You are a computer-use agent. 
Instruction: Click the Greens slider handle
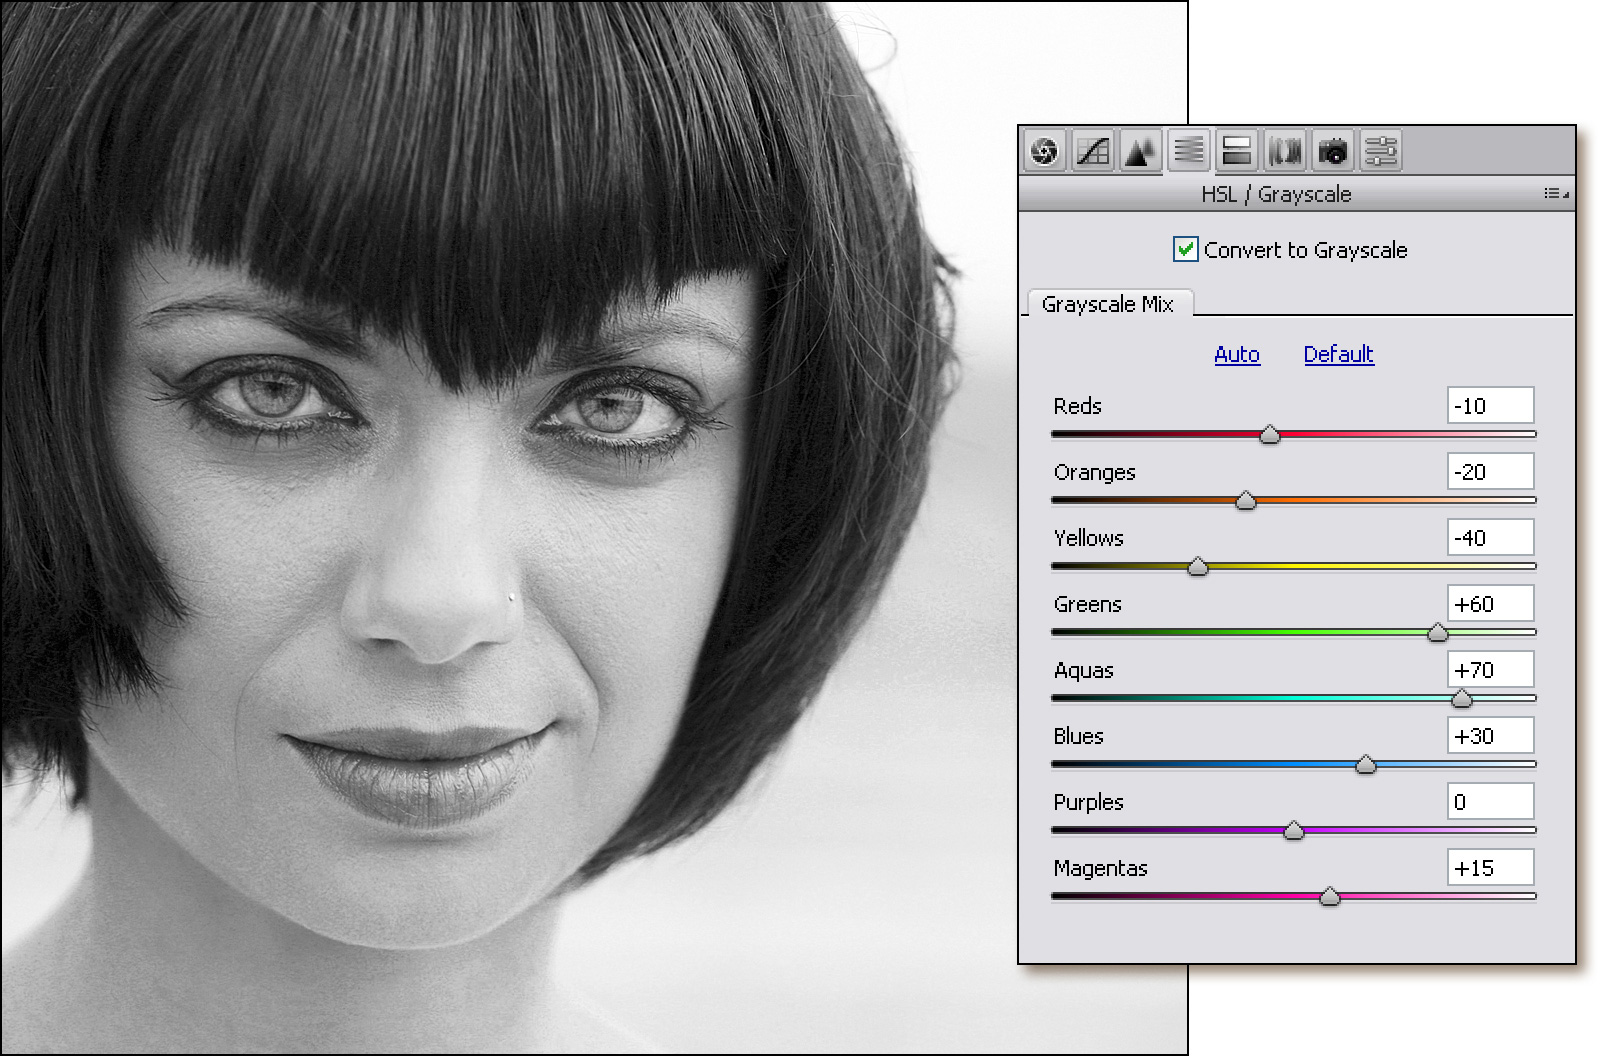1437,632
